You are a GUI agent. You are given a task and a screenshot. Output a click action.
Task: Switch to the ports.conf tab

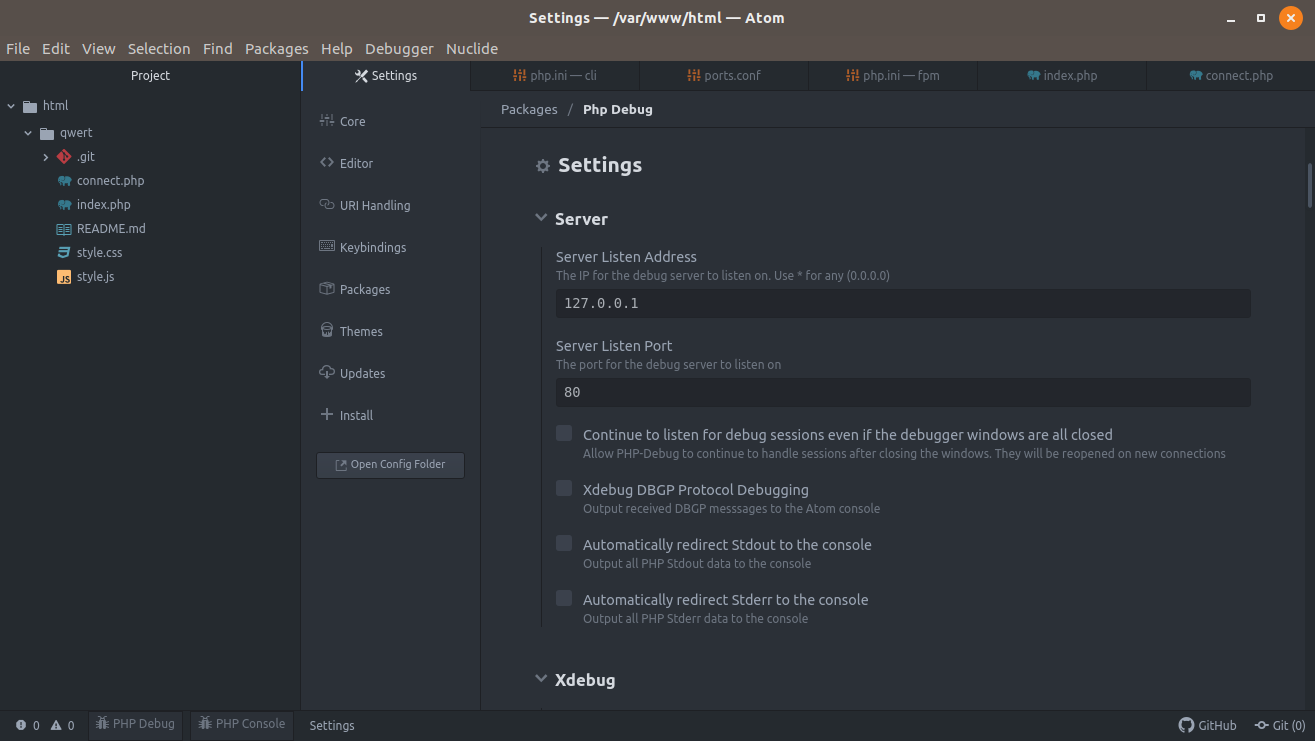(x=724, y=76)
